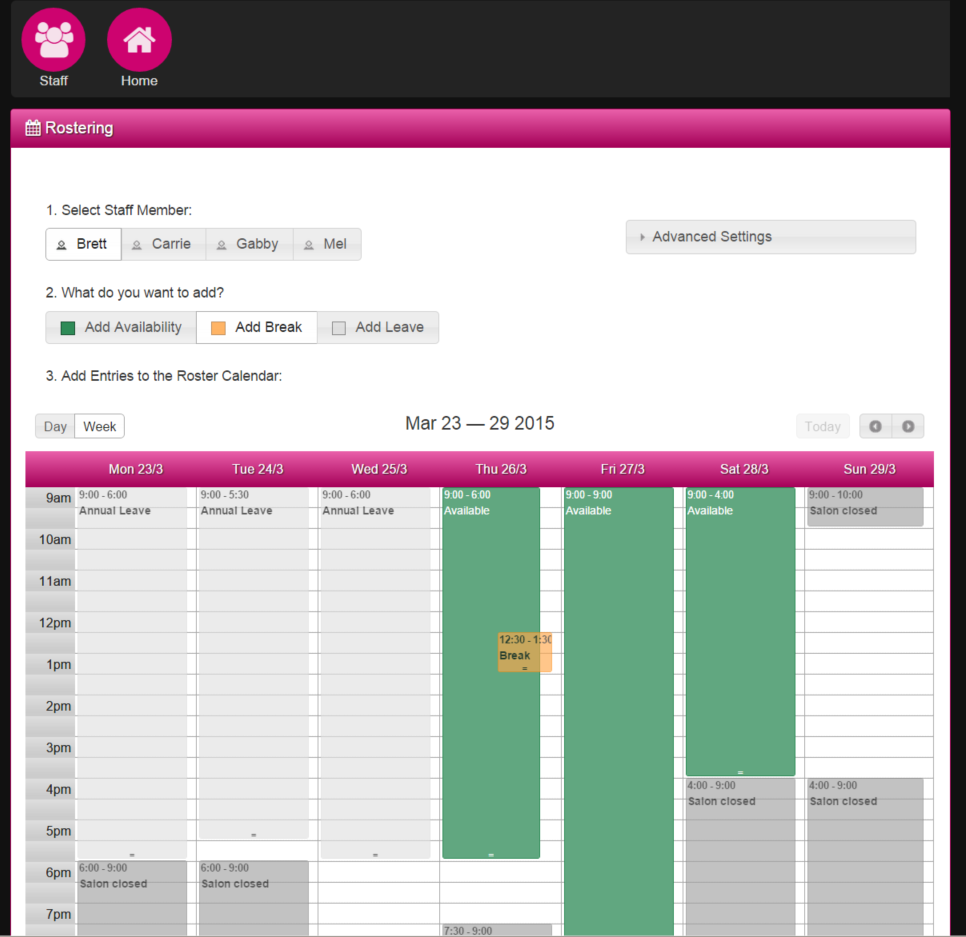Click the resize handle of Tuesday's Annual Leave

click(253, 835)
